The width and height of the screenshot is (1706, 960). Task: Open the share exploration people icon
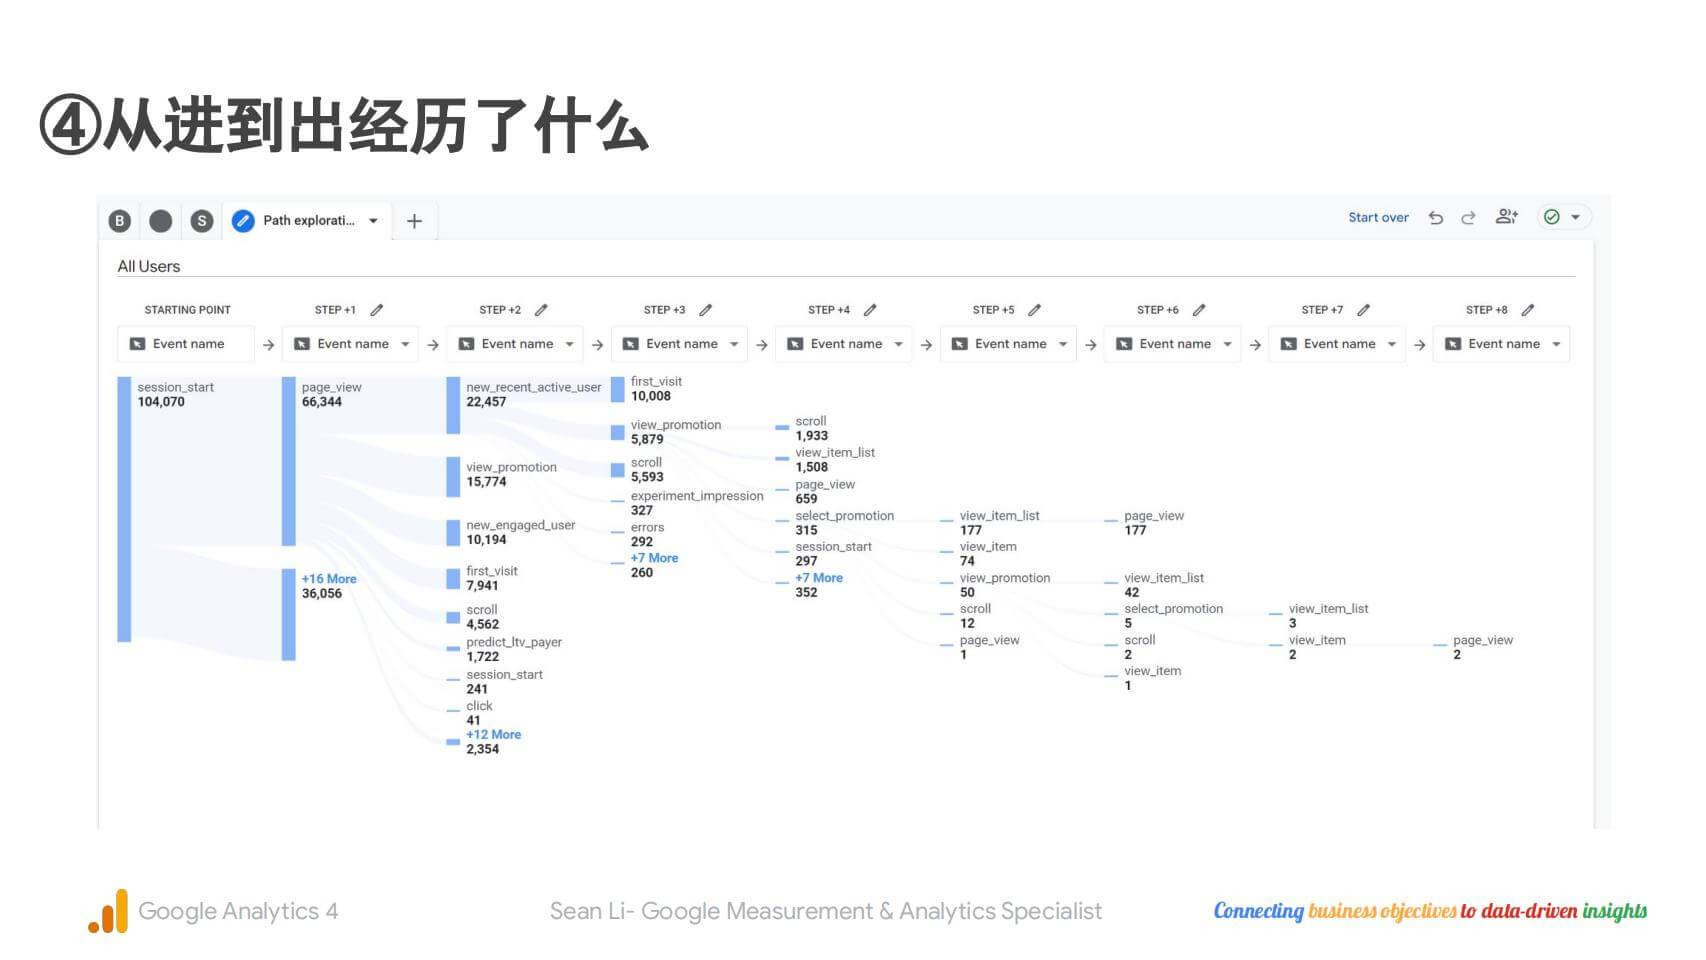click(1506, 217)
